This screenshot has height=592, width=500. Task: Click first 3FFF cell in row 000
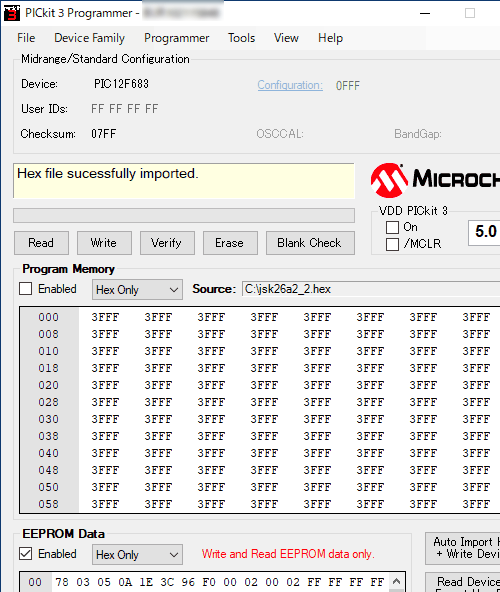click(105, 317)
